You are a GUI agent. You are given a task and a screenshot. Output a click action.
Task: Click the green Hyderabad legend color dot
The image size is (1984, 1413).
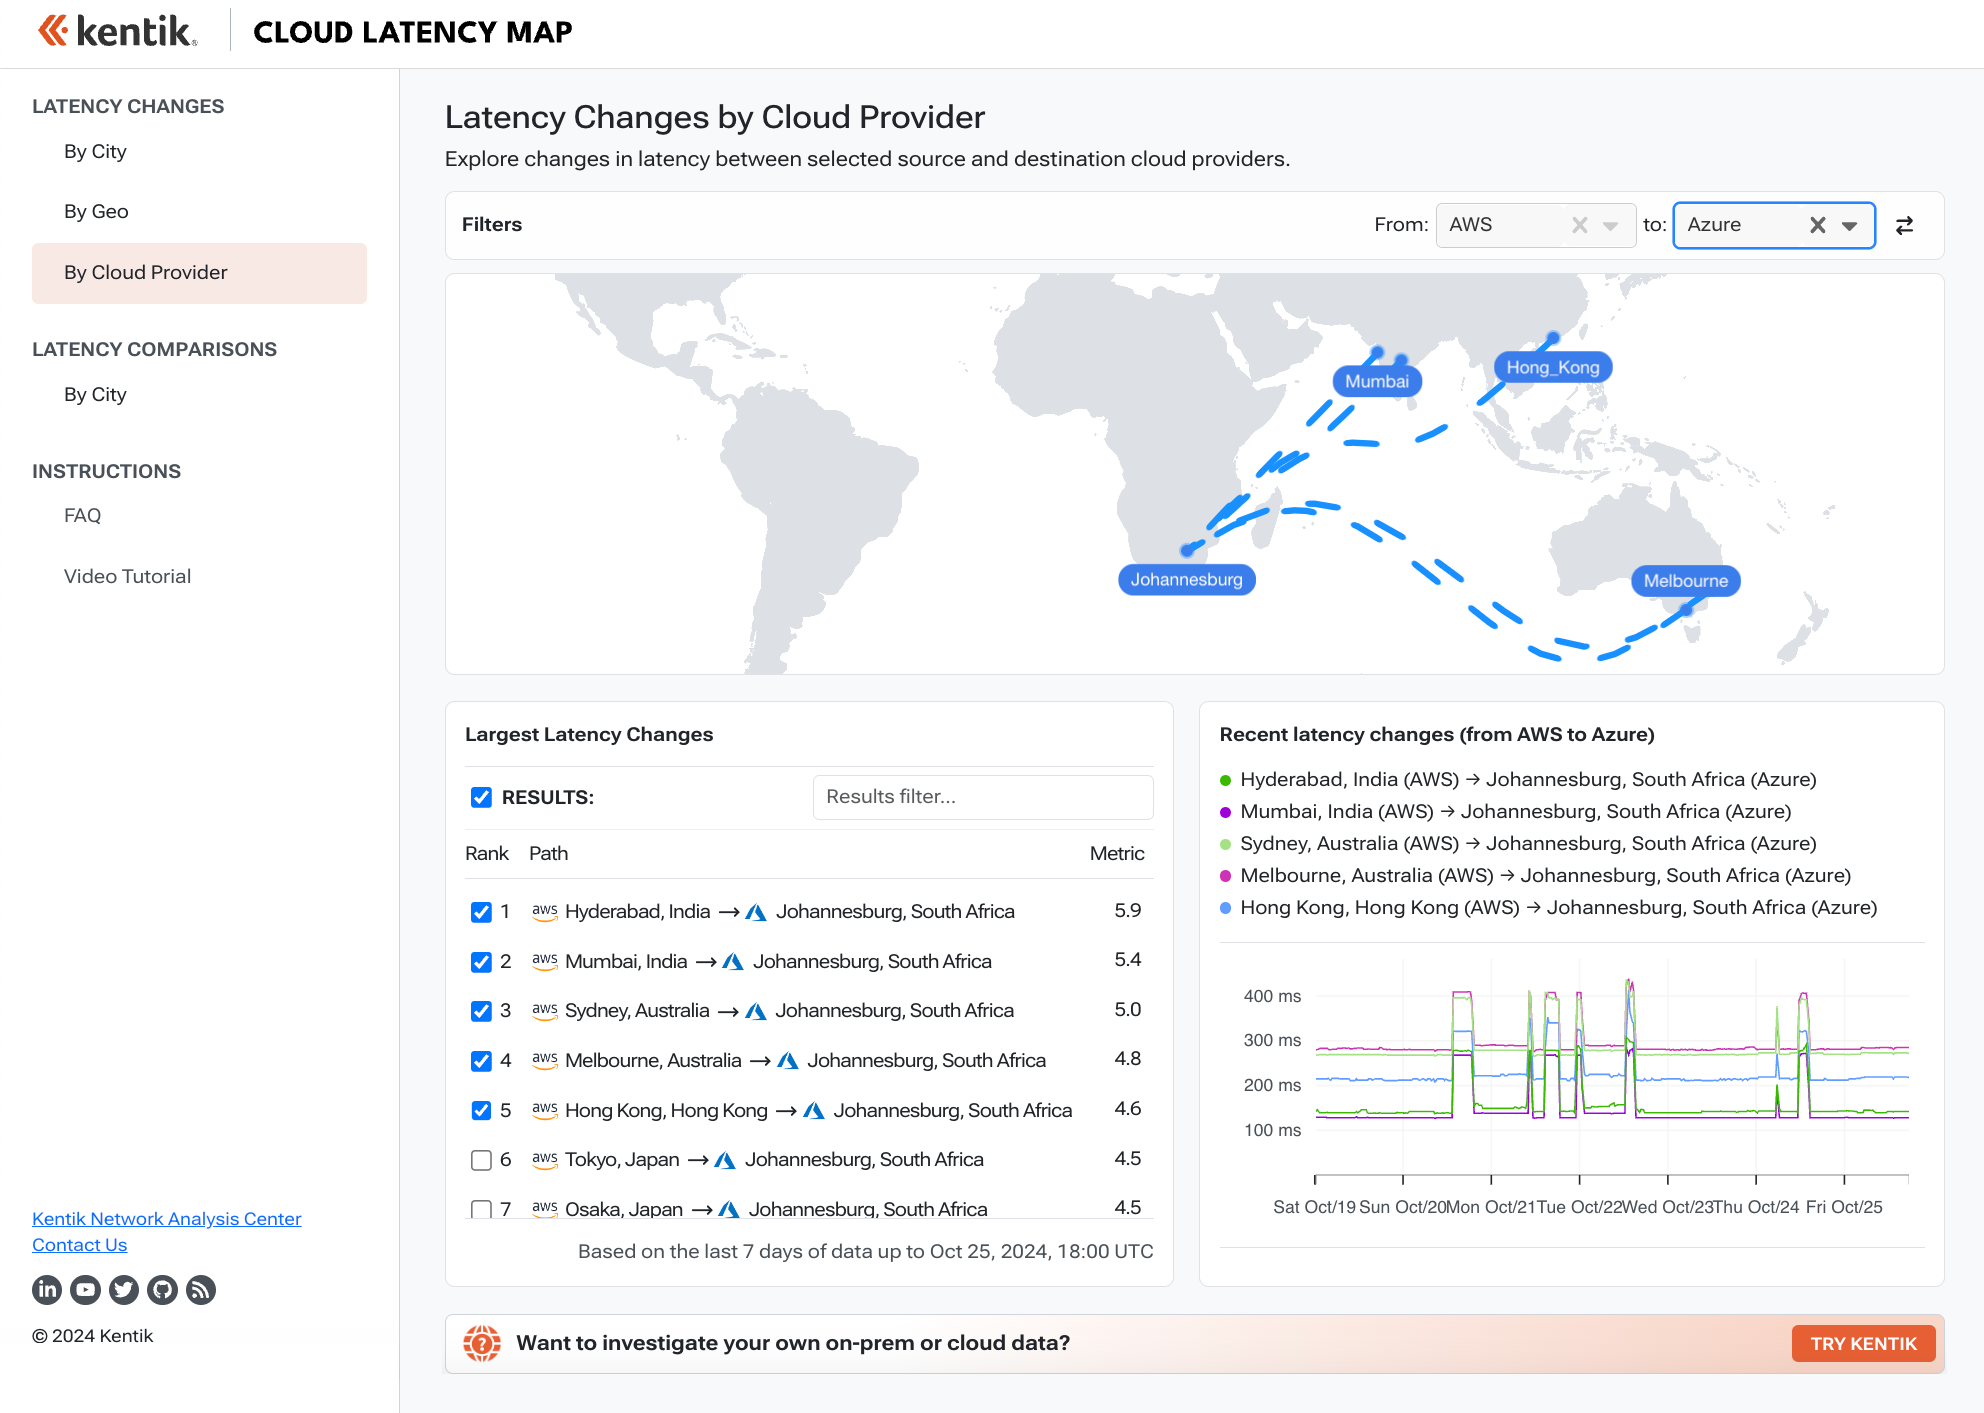(1226, 780)
